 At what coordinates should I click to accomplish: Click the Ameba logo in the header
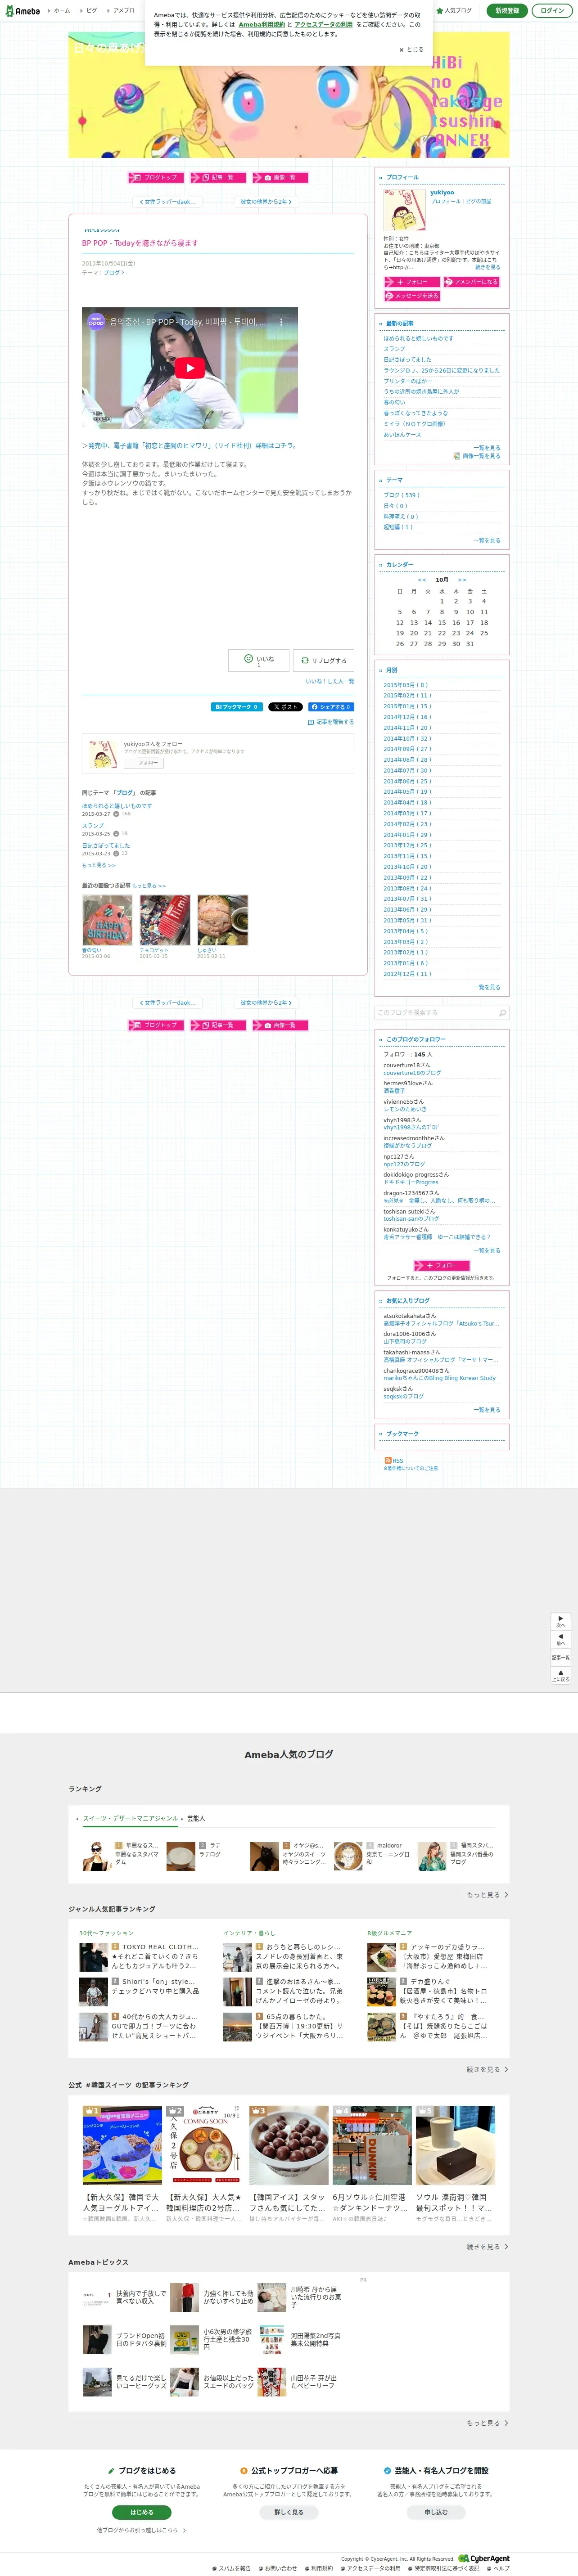[x=22, y=11]
